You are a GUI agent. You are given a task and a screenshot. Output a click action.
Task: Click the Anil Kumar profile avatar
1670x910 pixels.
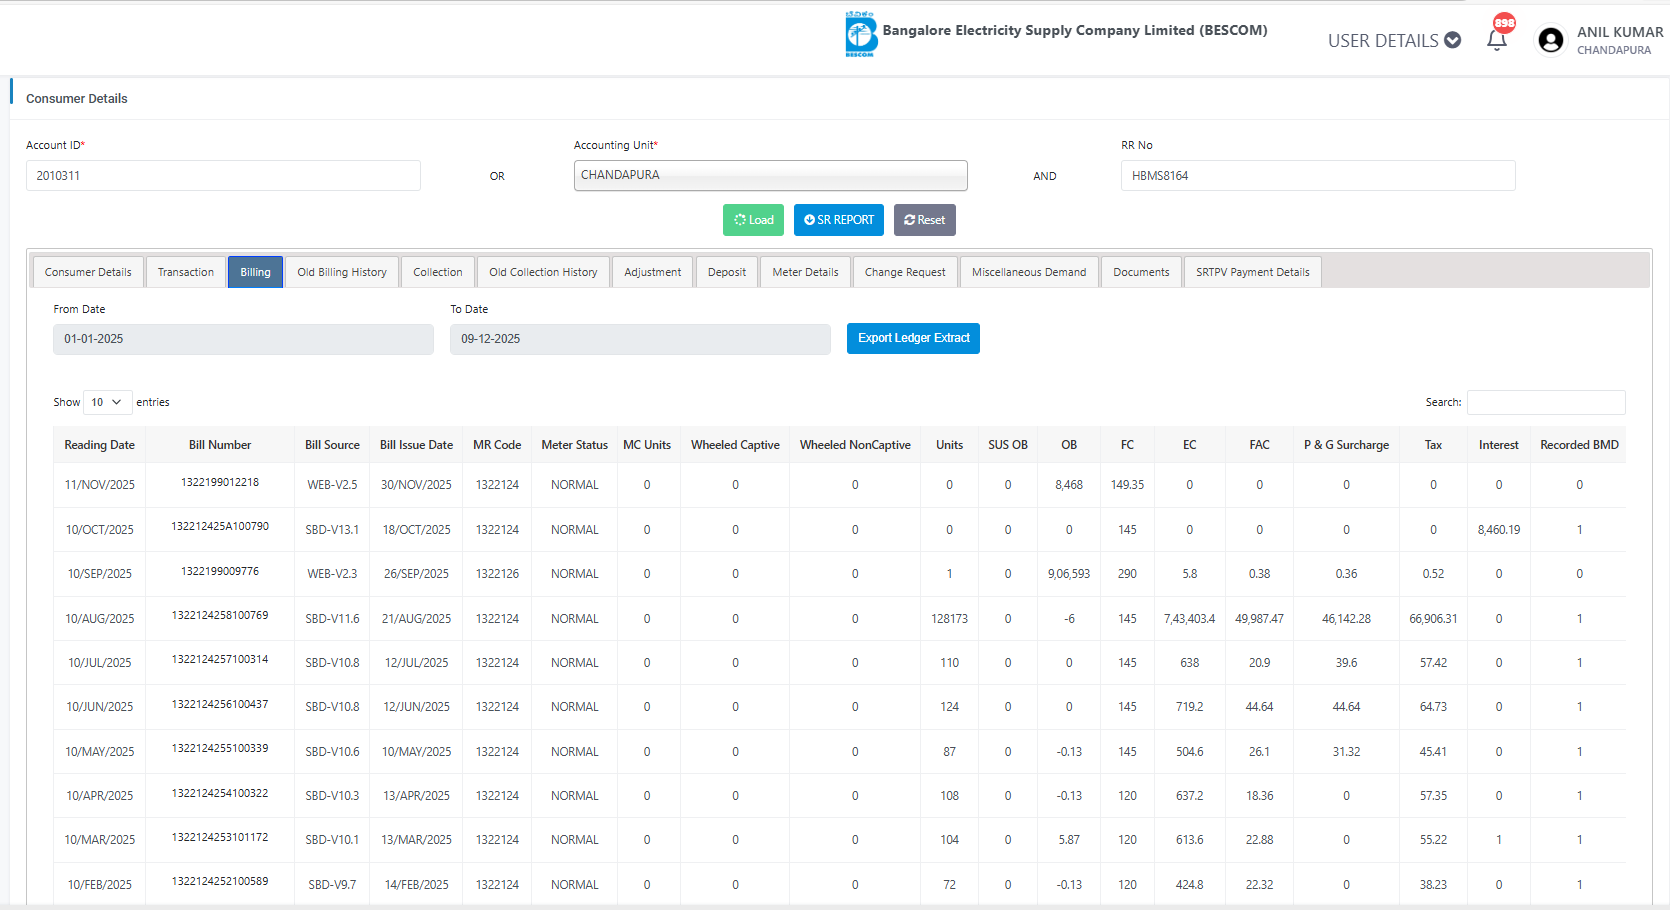(1550, 40)
